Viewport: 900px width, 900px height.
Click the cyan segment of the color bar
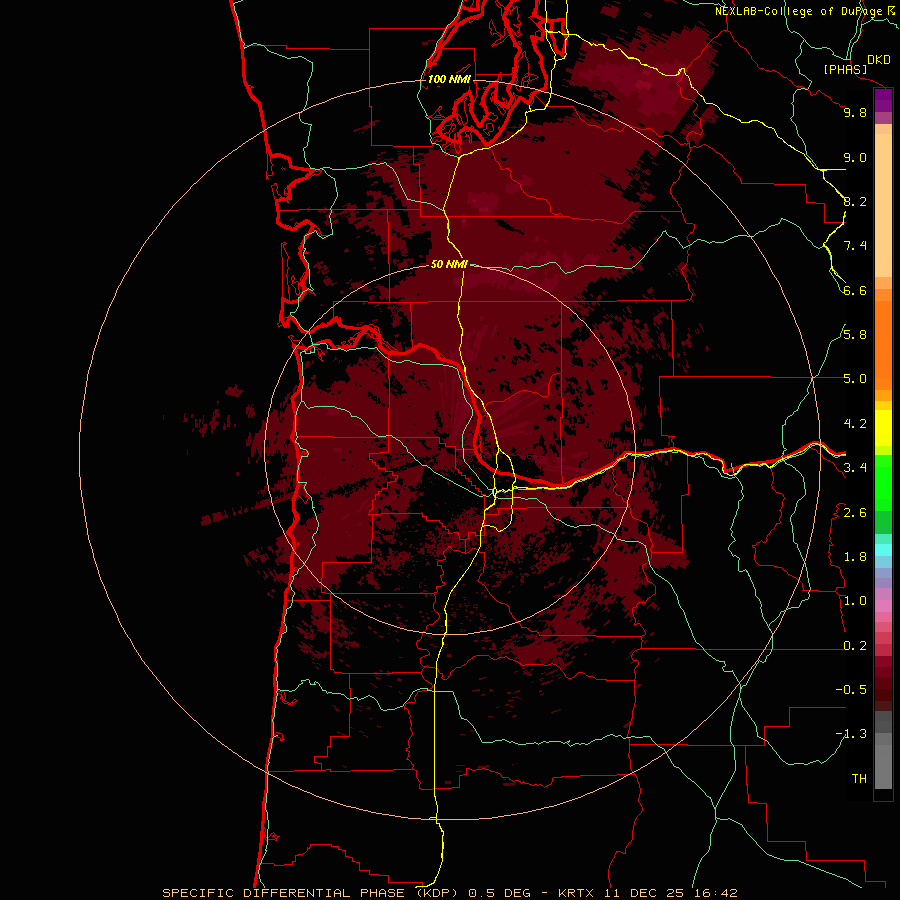pyautogui.click(x=883, y=550)
